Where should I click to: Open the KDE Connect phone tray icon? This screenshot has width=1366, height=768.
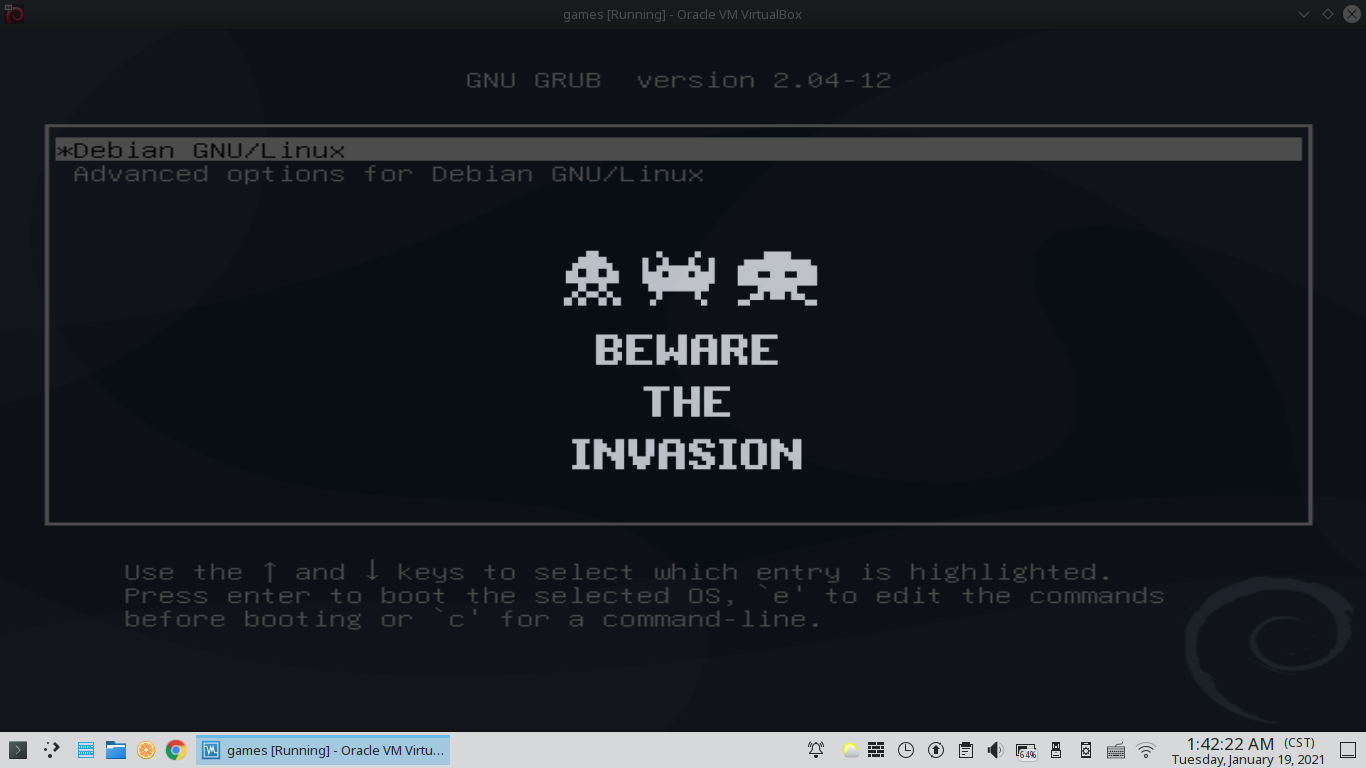1086,750
